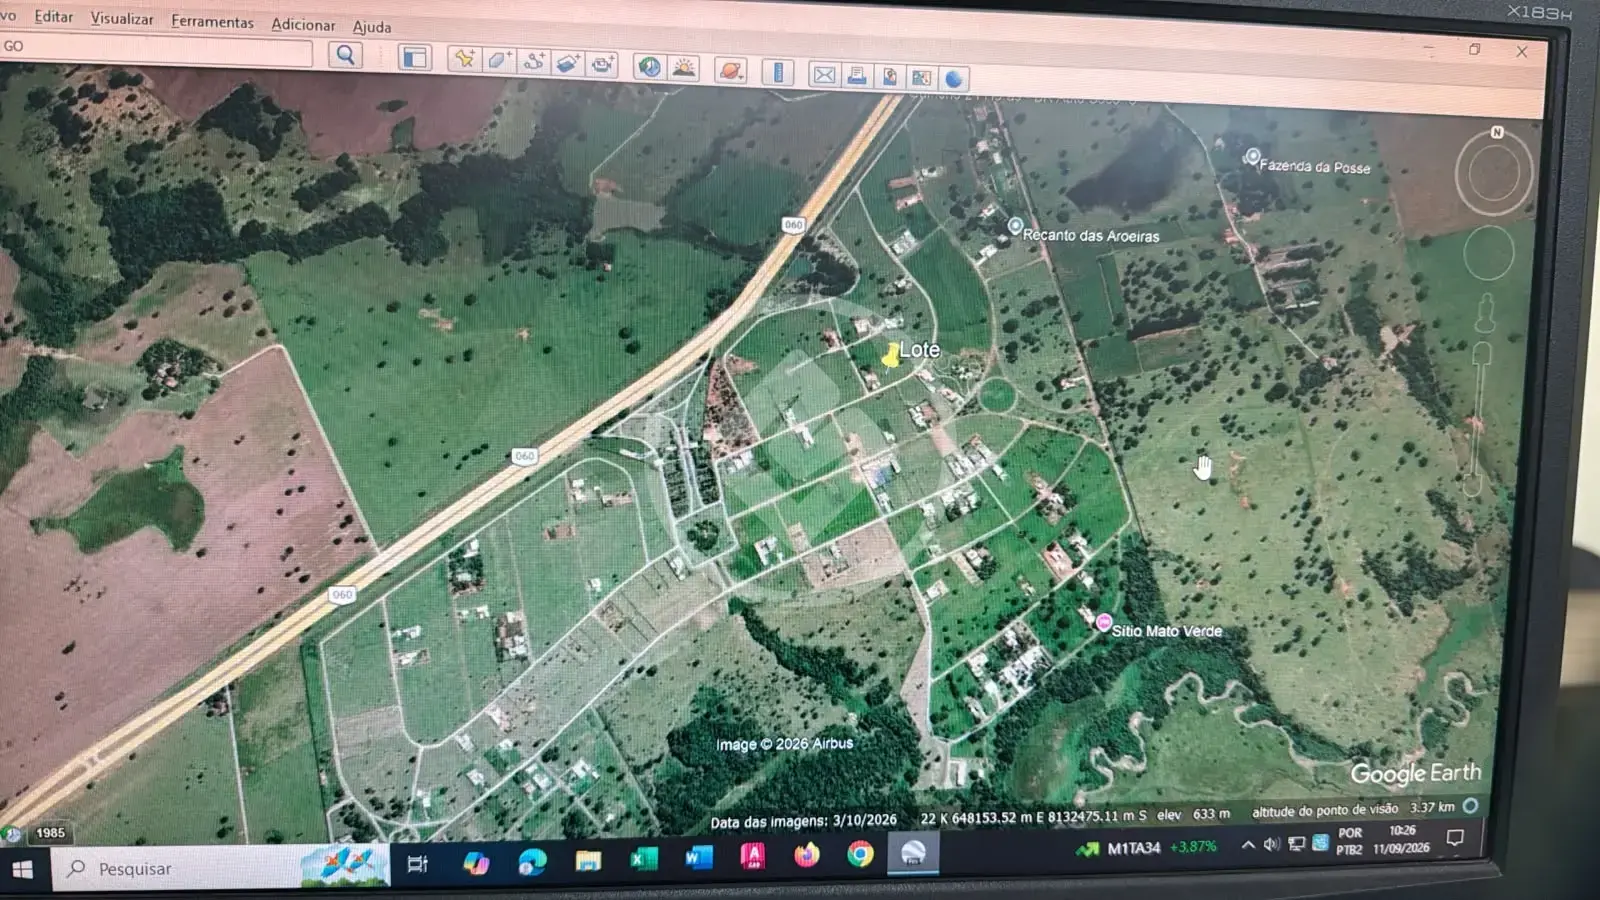Choose the Add Image Overlay tool
The width and height of the screenshot is (1600, 900).
click(568, 63)
